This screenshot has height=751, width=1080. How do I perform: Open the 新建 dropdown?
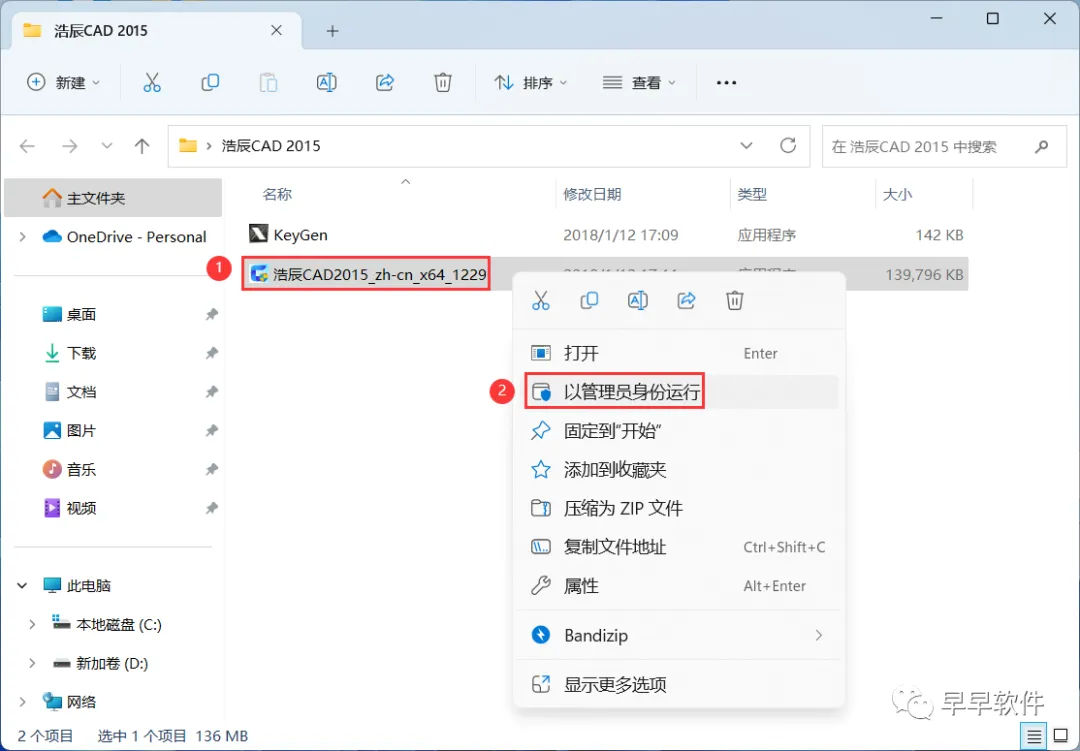tap(63, 83)
